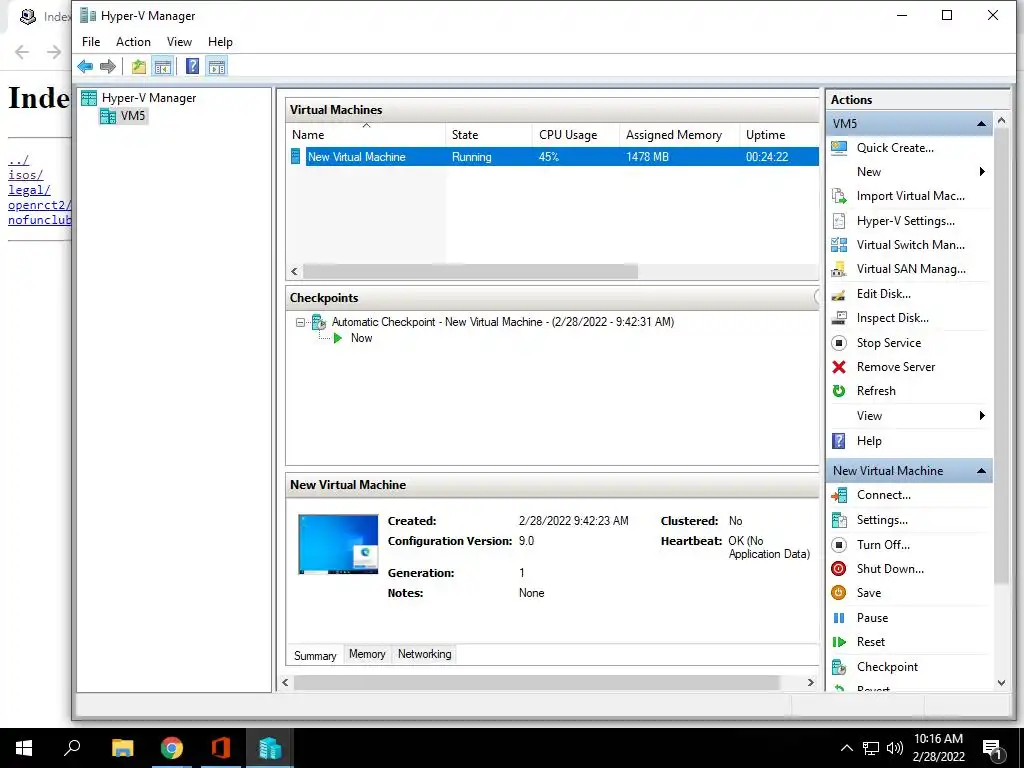This screenshot has height=768, width=1024.
Task: Sort by State column header
Action: coord(488,135)
